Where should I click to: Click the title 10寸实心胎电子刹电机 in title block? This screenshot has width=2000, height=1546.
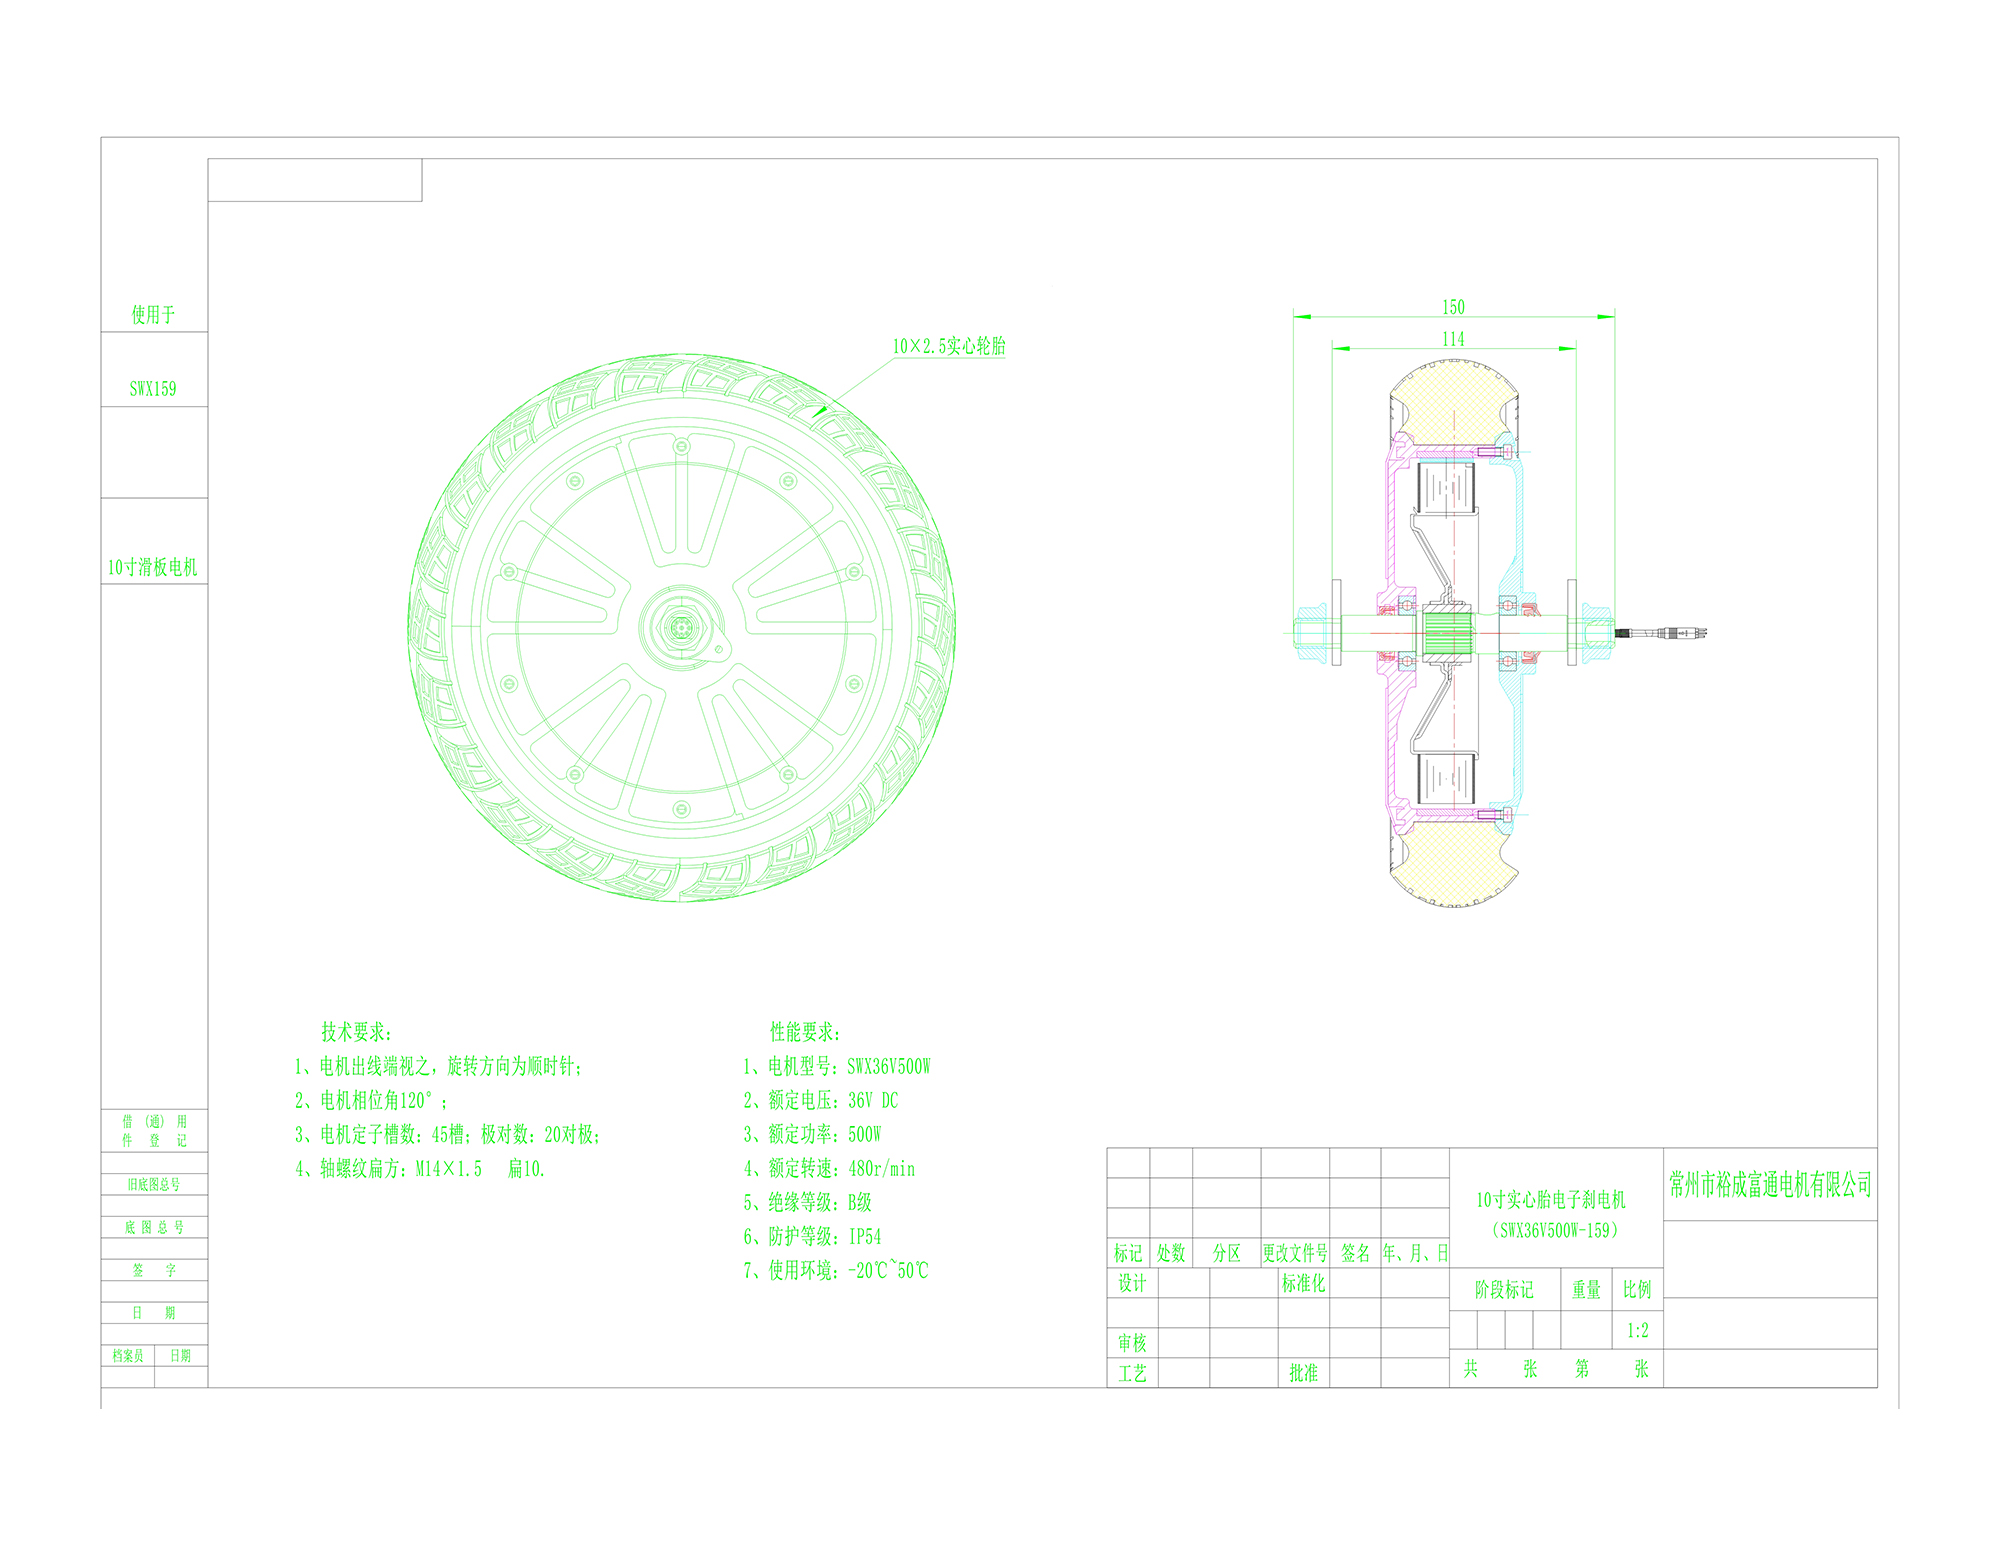coord(1551,1200)
